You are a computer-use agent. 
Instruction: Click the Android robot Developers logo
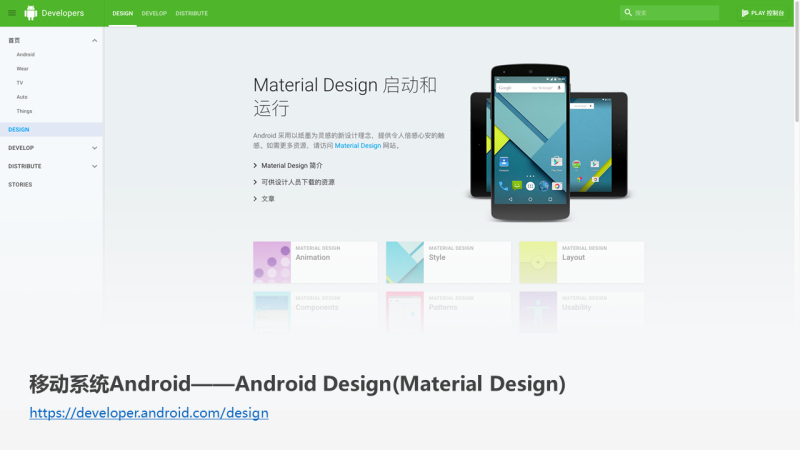pos(54,13)
